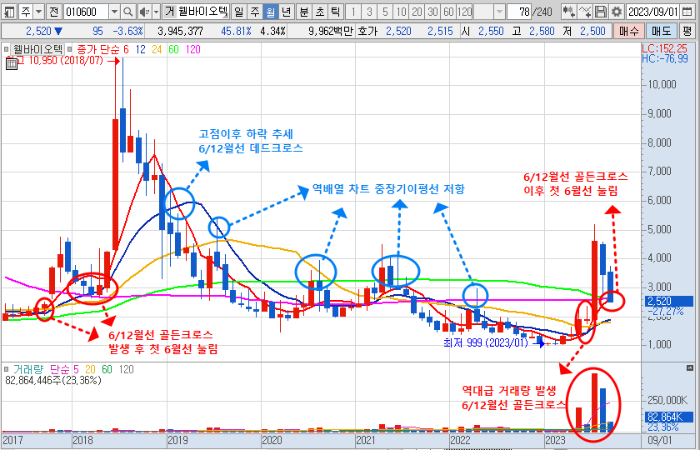Image resolution: width=700 pixels, height=450 pixels.
Task: Open the calendar date picker icon
Action: pos(688,12)
